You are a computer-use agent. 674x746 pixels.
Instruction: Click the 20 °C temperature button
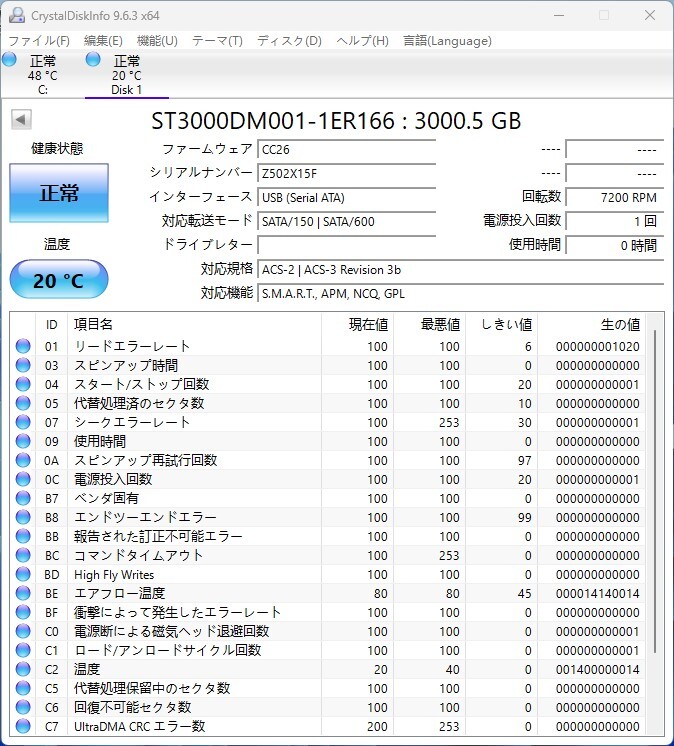pos(59,279)
